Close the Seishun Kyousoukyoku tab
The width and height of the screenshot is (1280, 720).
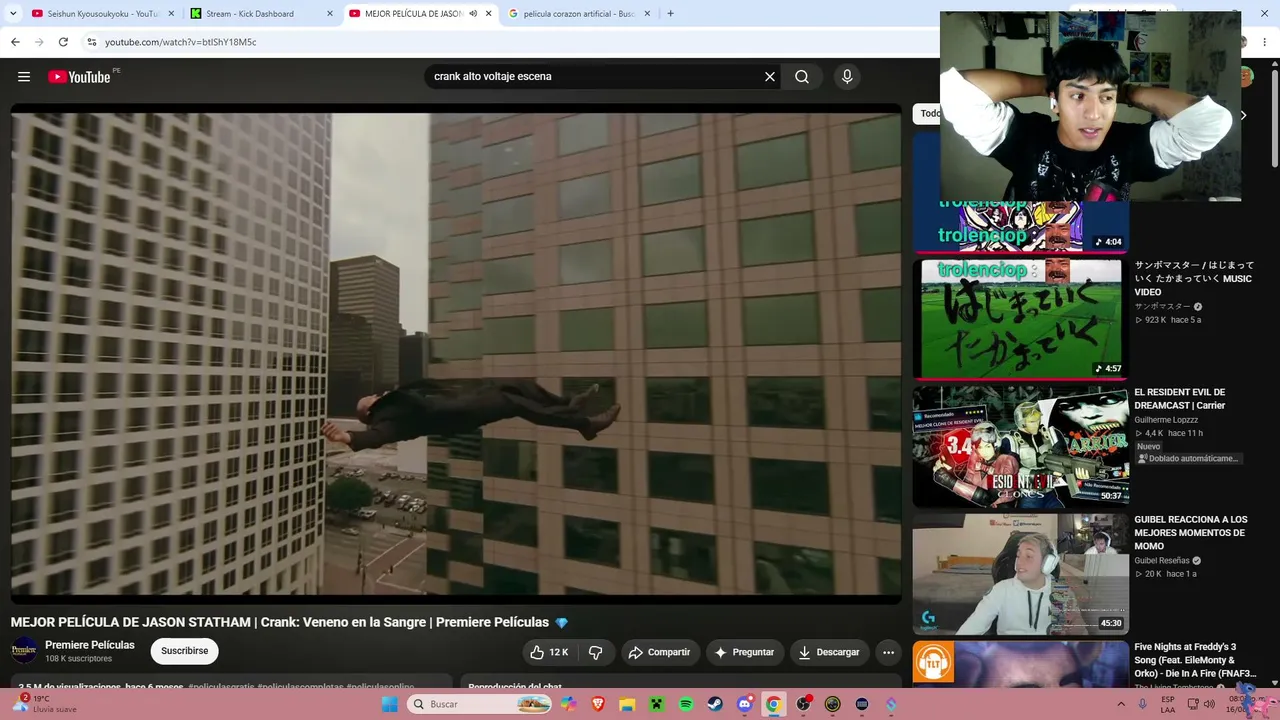tap(171, 14)
